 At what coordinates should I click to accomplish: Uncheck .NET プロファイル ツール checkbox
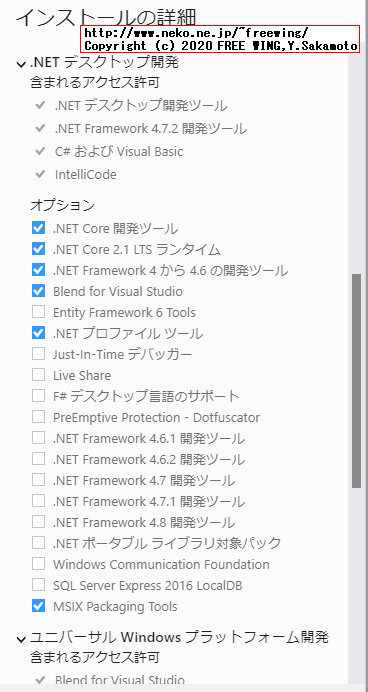pos(38,333)
